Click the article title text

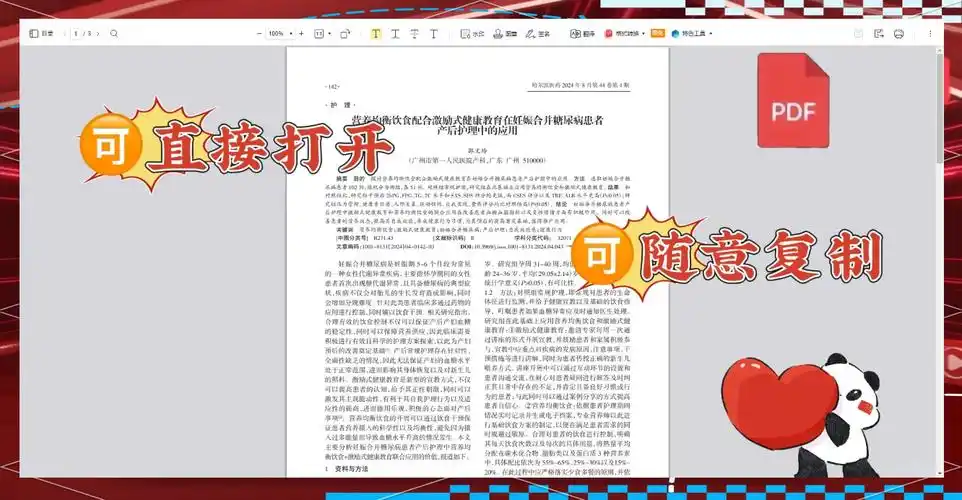click(477, 125)
